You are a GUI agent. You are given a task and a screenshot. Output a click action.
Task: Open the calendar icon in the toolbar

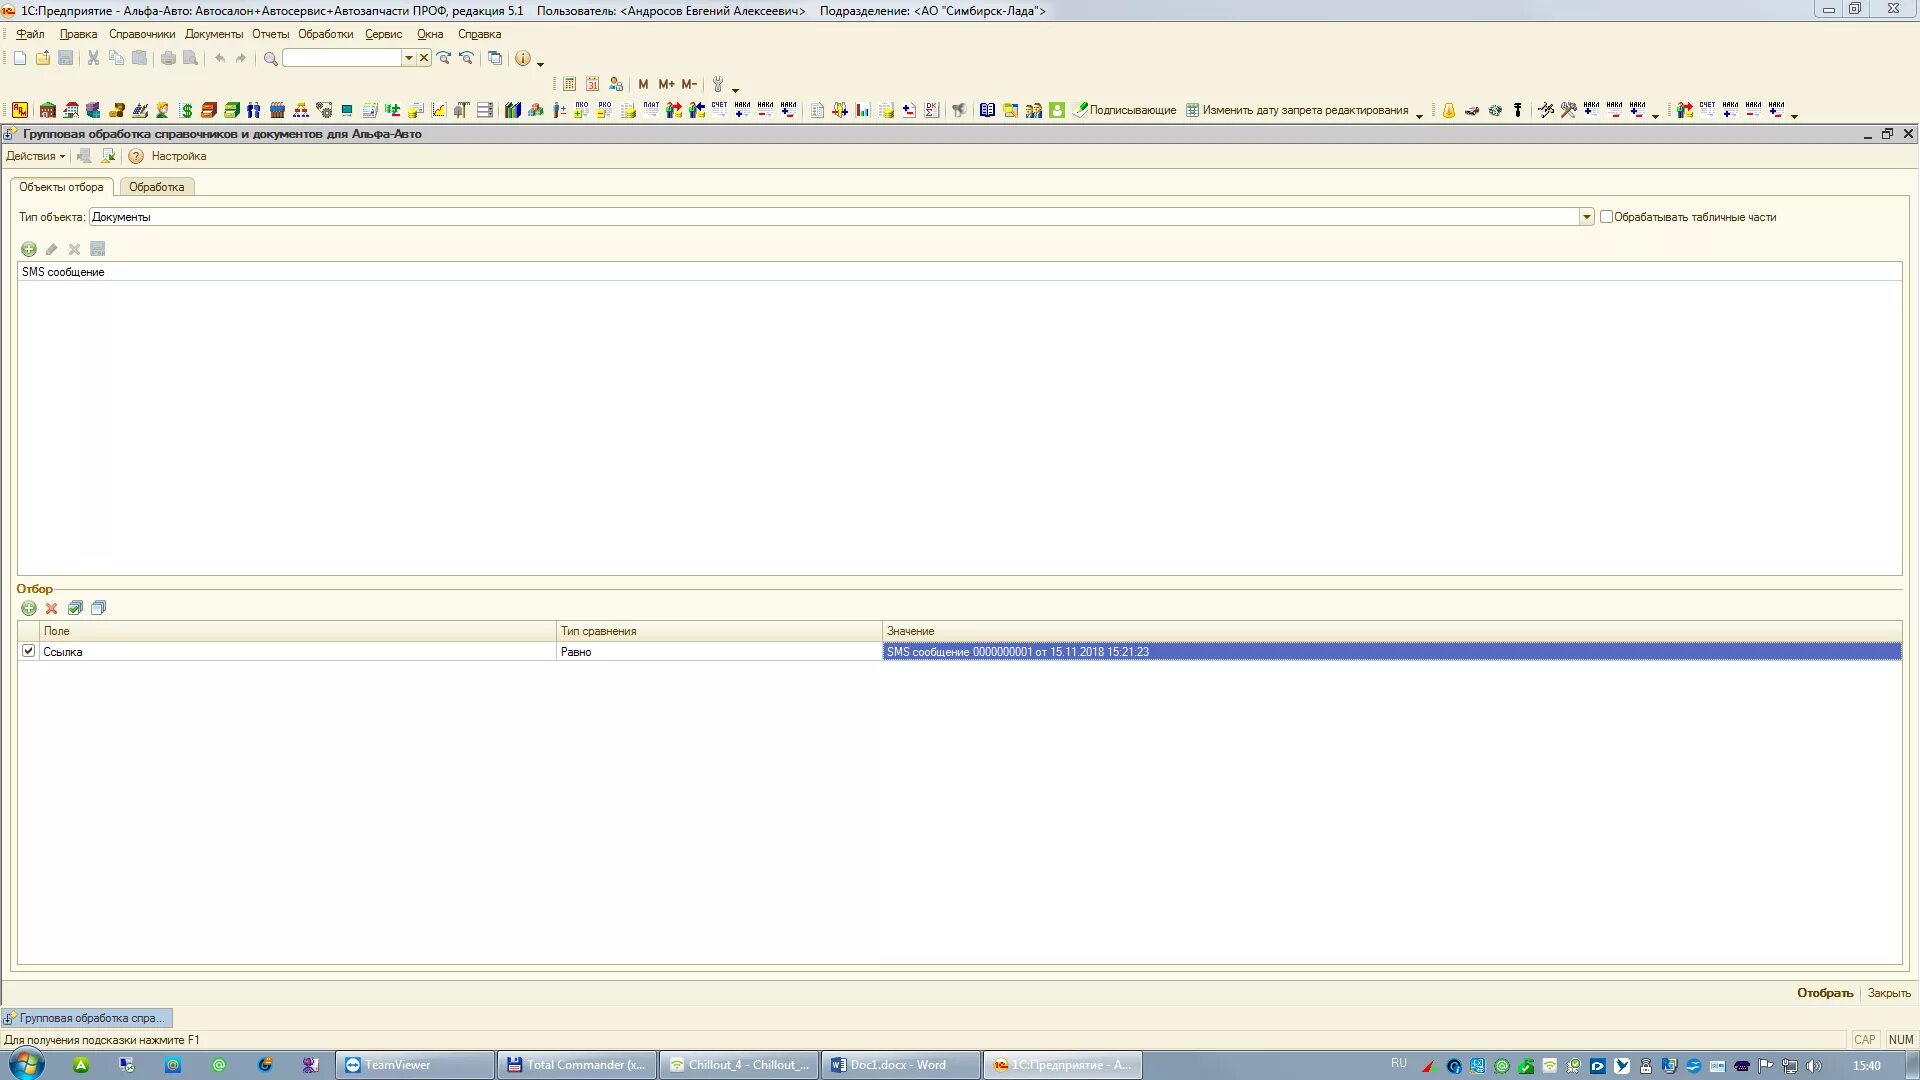click(592, 85)
